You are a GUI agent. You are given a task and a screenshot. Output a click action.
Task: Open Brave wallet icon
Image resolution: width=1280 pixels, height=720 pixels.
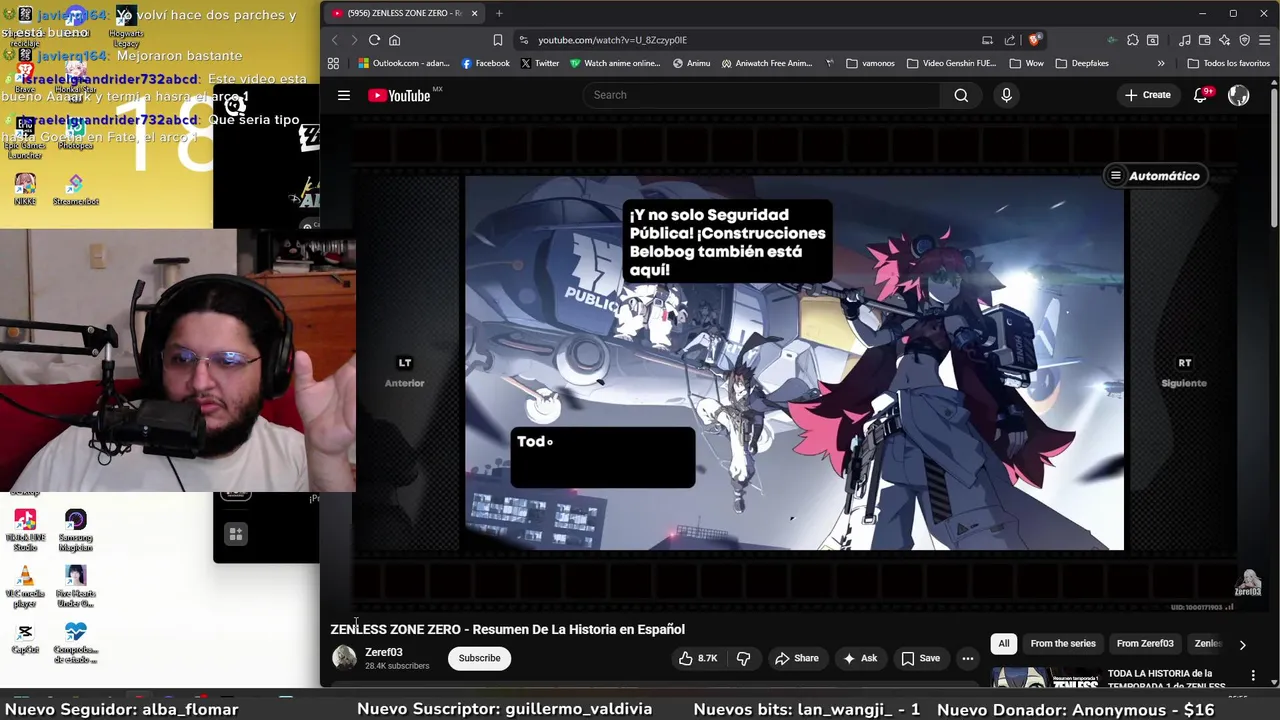[1204, 40]
